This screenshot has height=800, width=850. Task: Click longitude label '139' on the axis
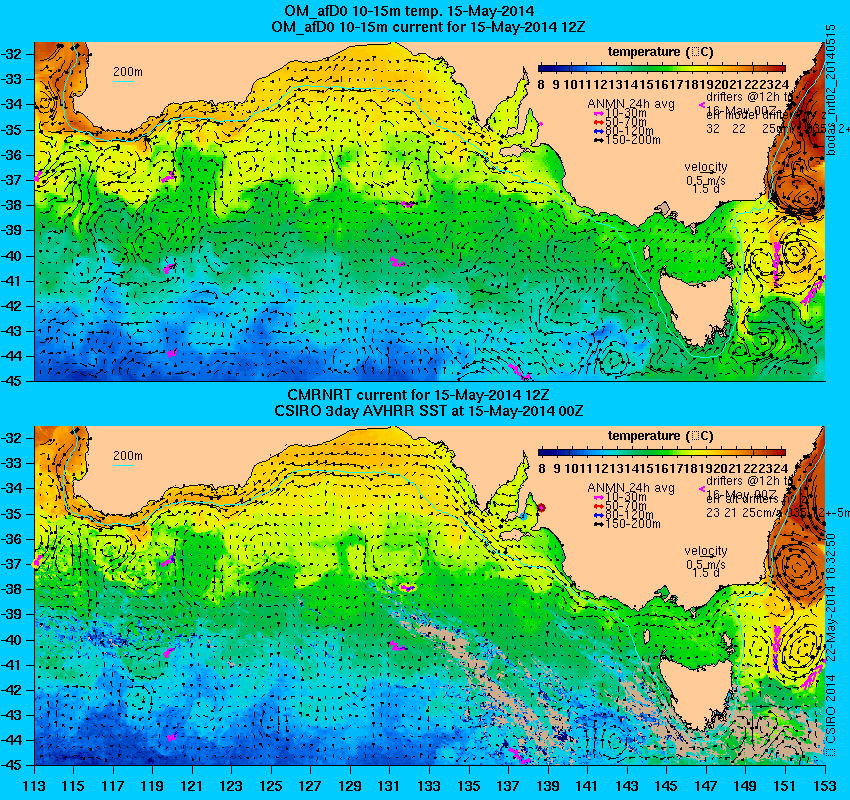pos(548,786)
